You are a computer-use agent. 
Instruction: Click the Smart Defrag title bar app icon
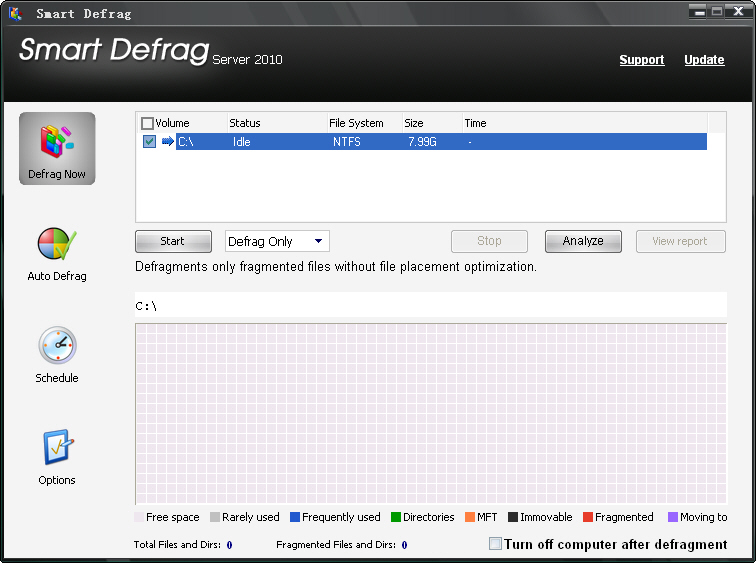pyautogui.click(x=15, y=13)
